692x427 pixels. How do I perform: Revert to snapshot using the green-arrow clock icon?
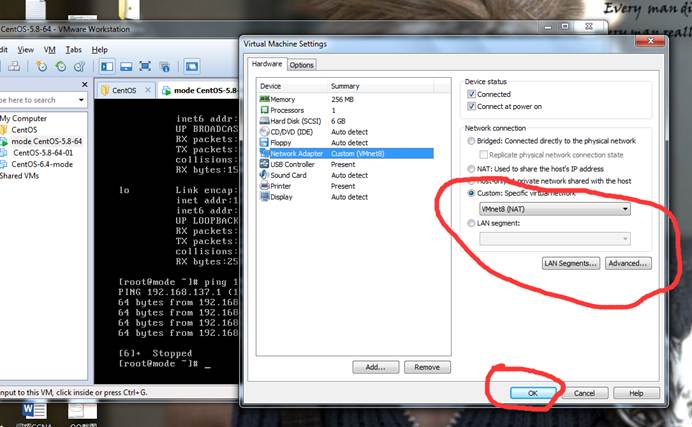(60, 66)
